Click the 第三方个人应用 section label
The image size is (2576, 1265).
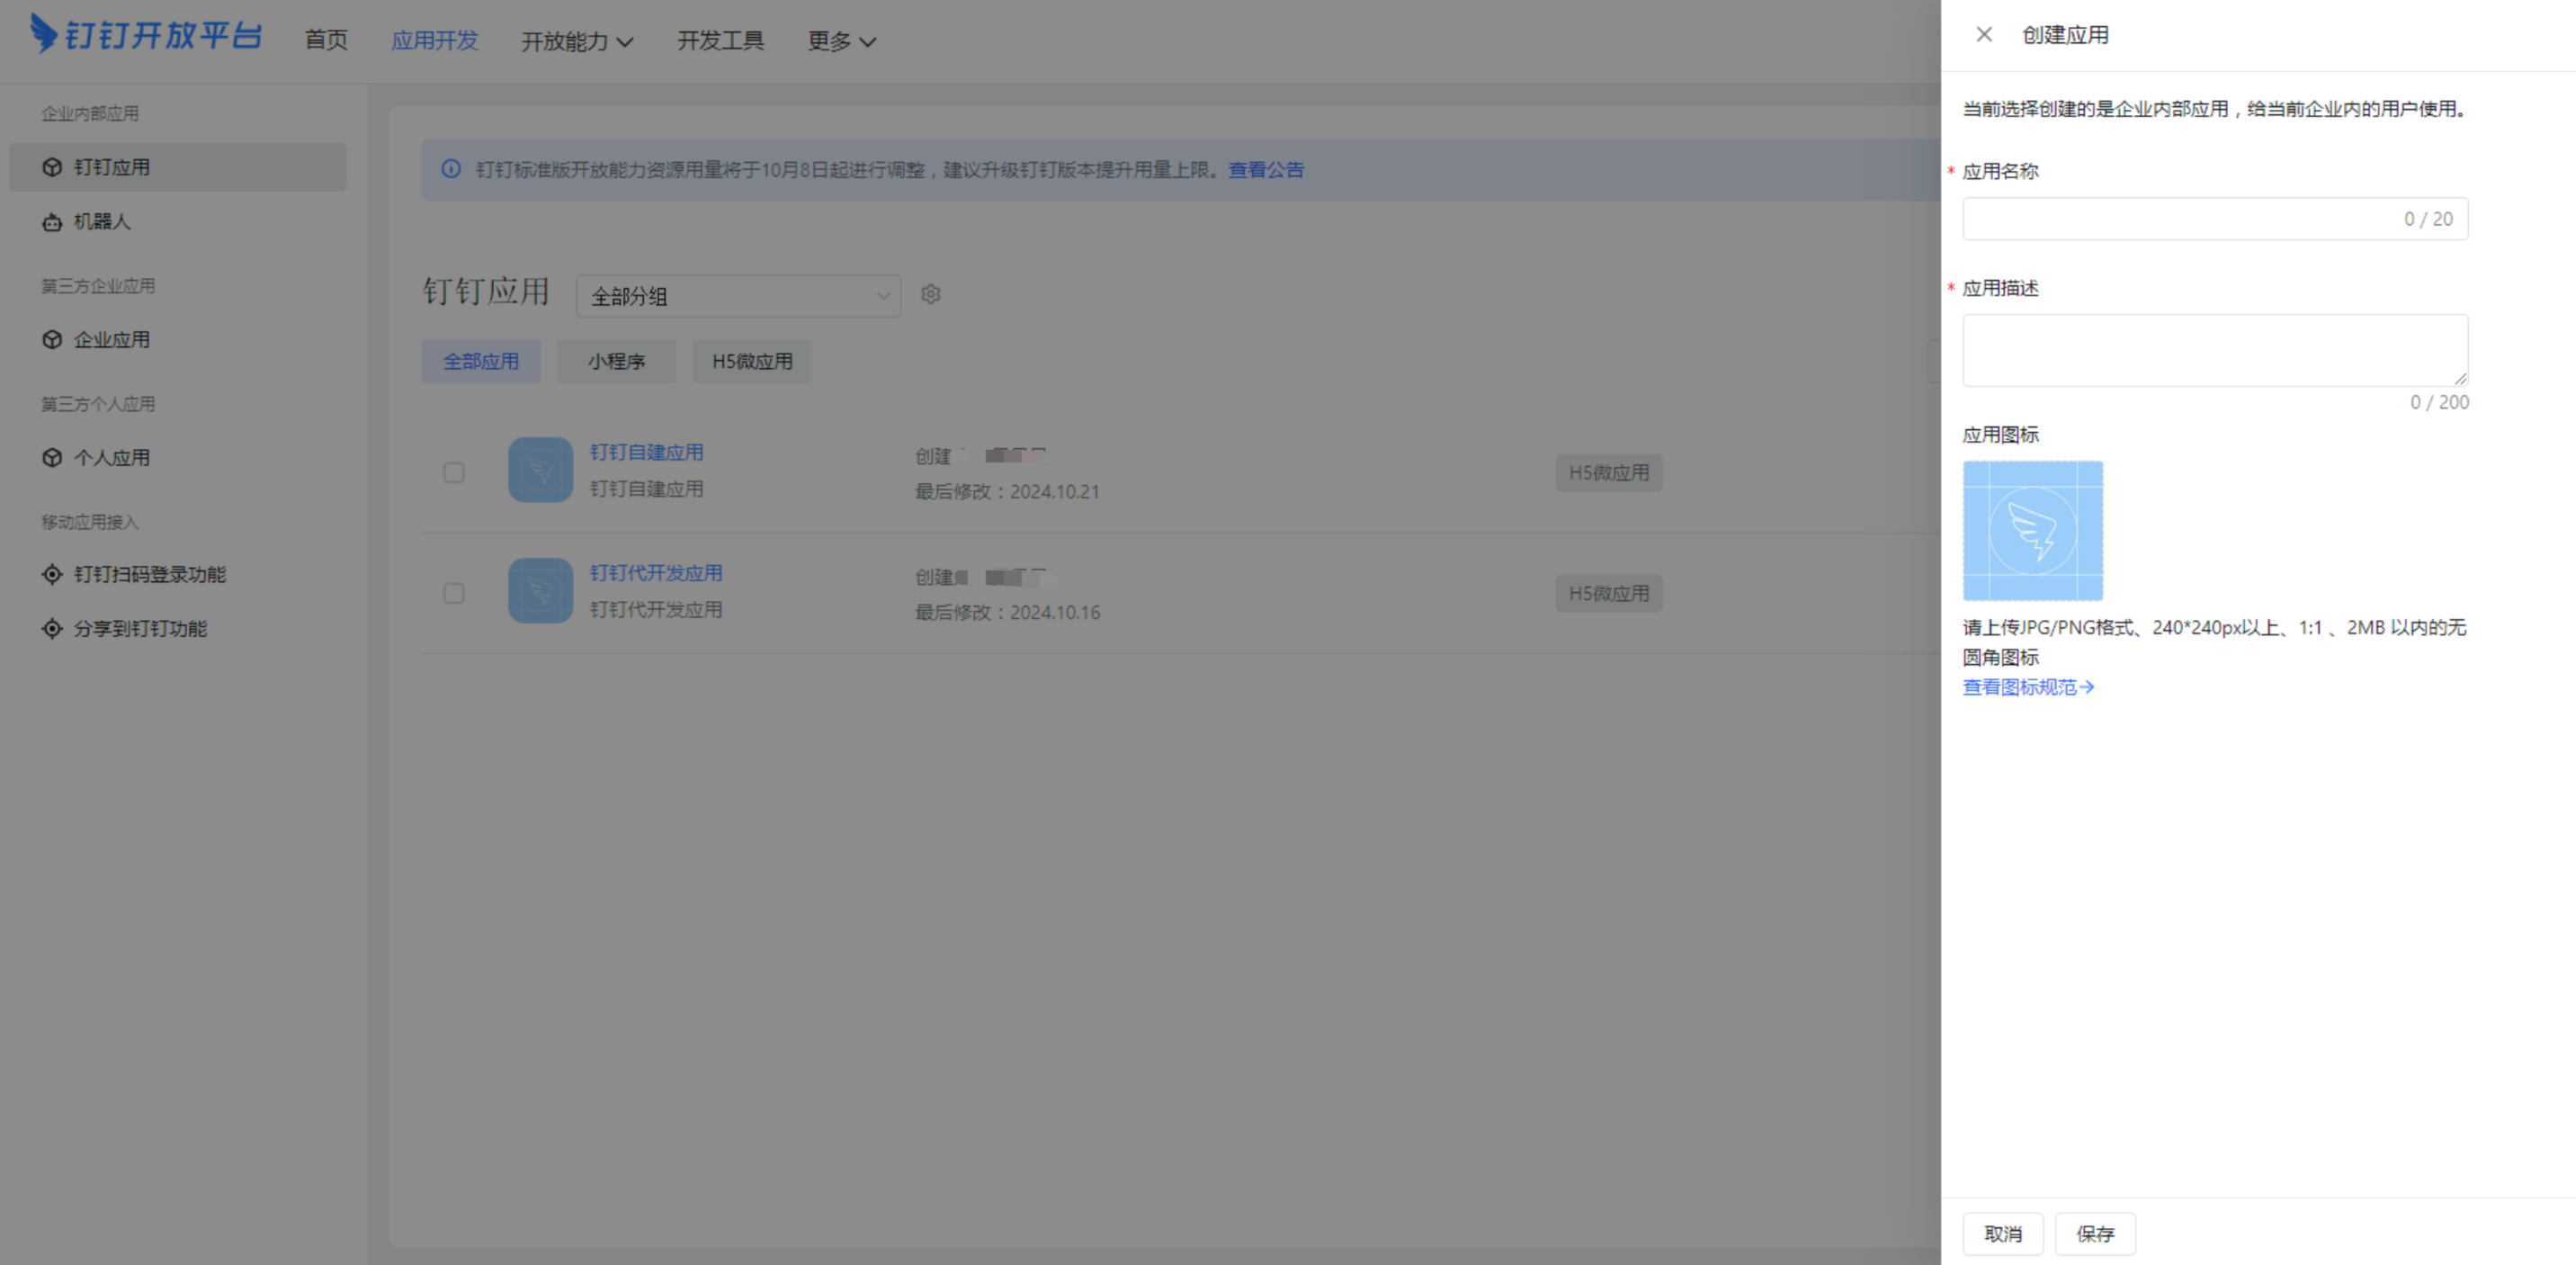(98, 404)
